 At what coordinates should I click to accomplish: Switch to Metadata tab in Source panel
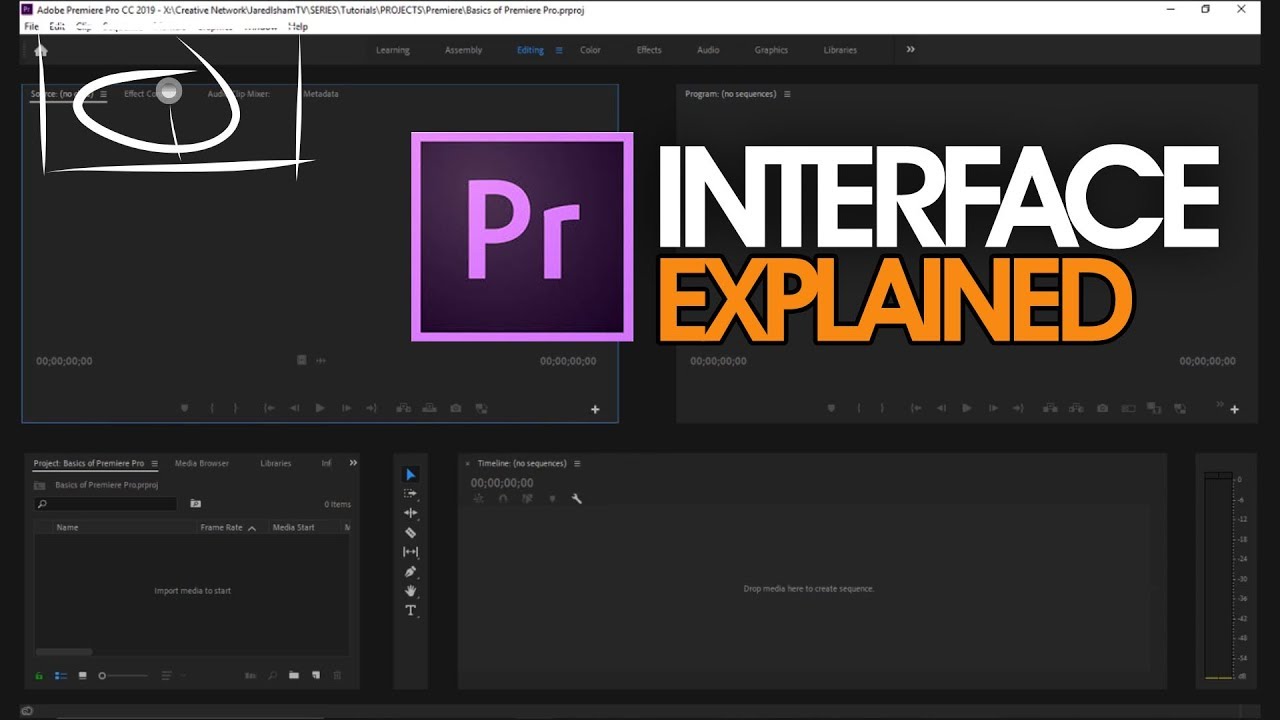[321, 94]
